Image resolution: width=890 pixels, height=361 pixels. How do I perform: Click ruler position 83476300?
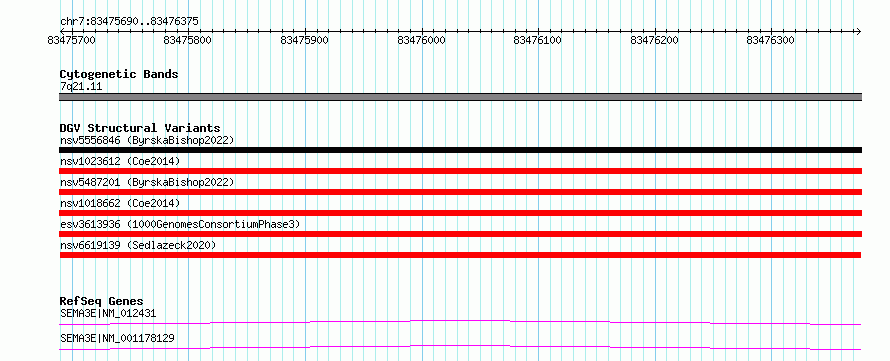tap(771, 40)
